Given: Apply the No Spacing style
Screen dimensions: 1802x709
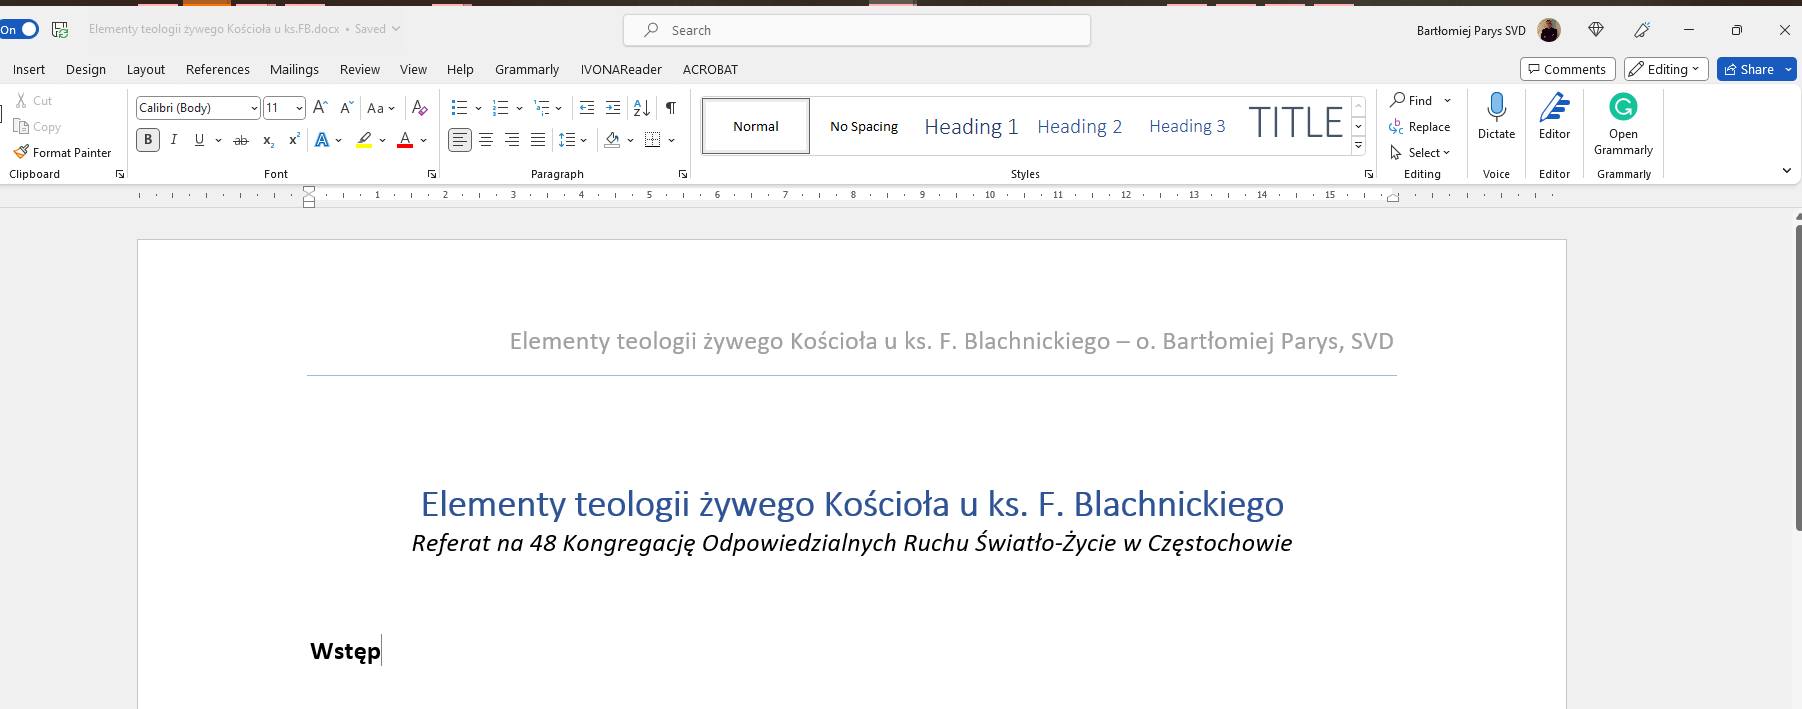Looking at the screenshot, I should coord(864,126).
